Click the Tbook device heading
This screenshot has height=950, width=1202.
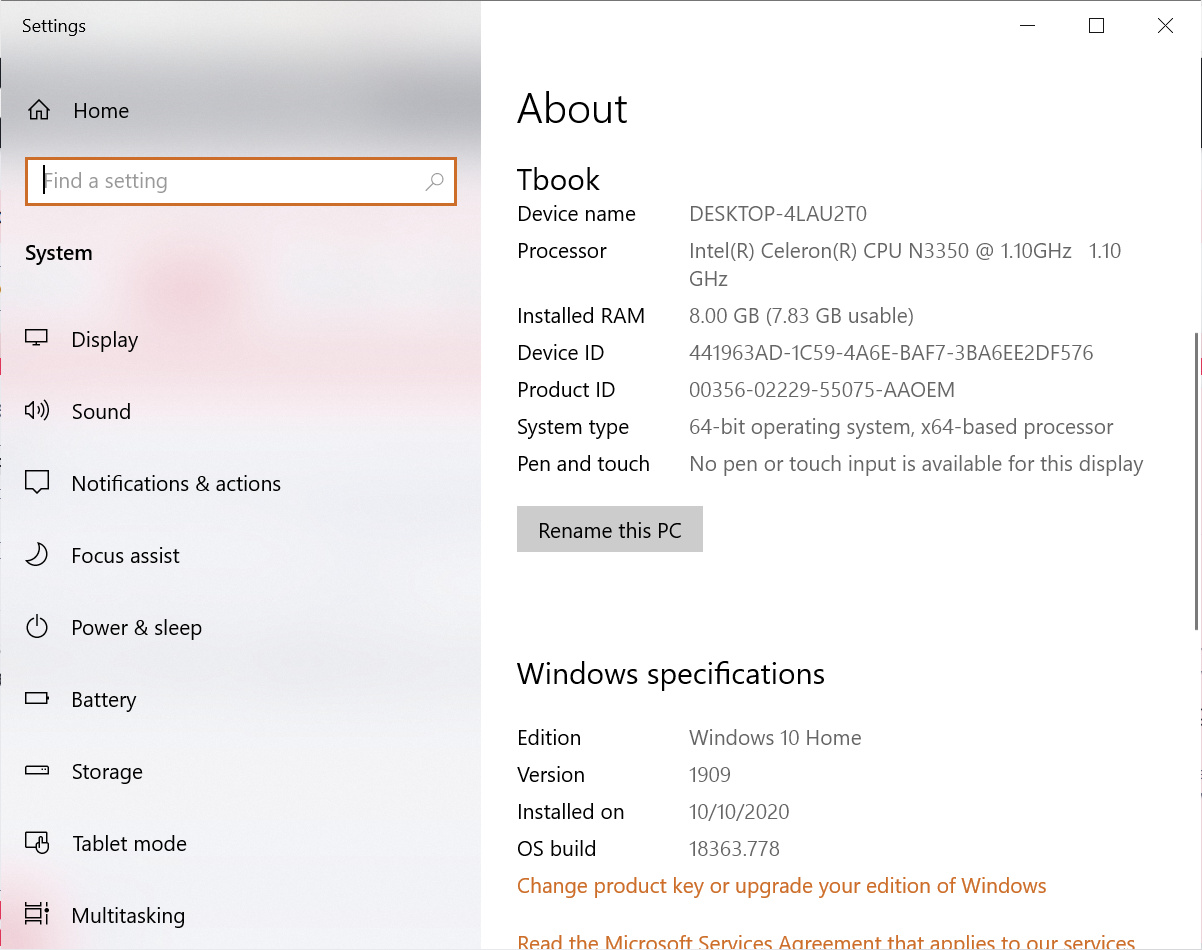coord(558,180)
